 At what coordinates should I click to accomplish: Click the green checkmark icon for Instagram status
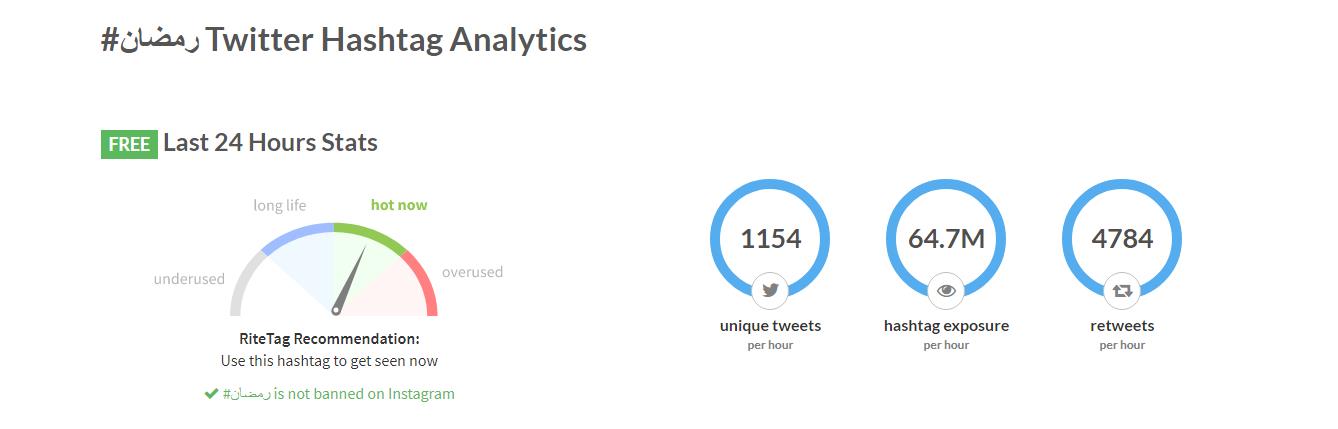(211, 394)
